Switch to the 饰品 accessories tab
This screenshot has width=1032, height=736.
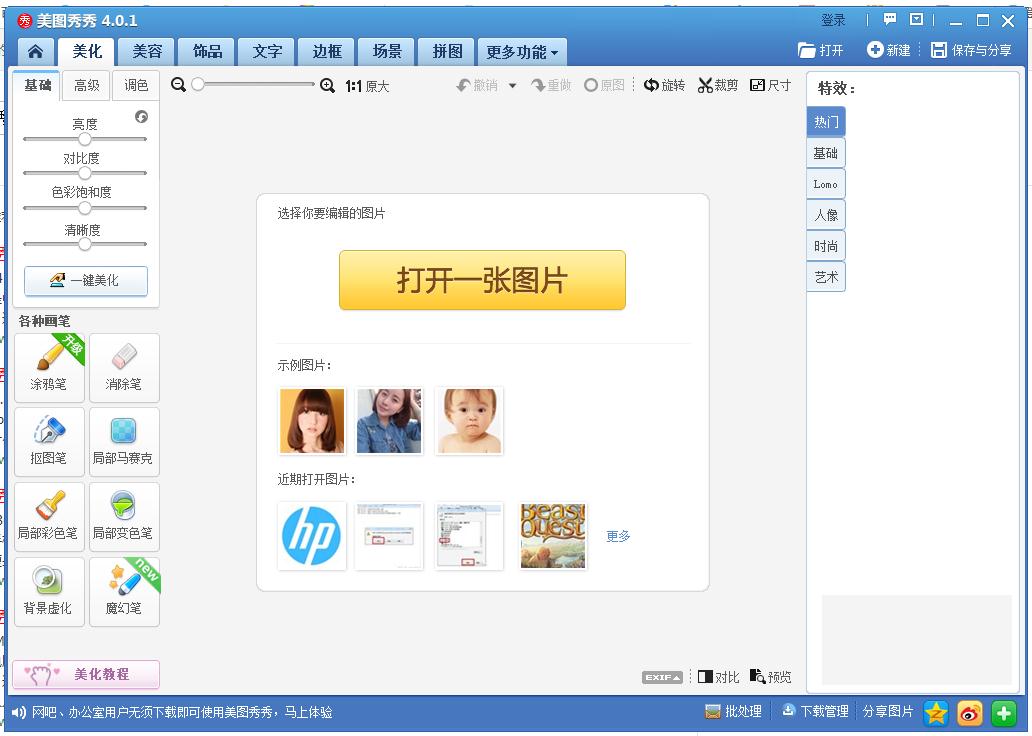pos(207,51)
